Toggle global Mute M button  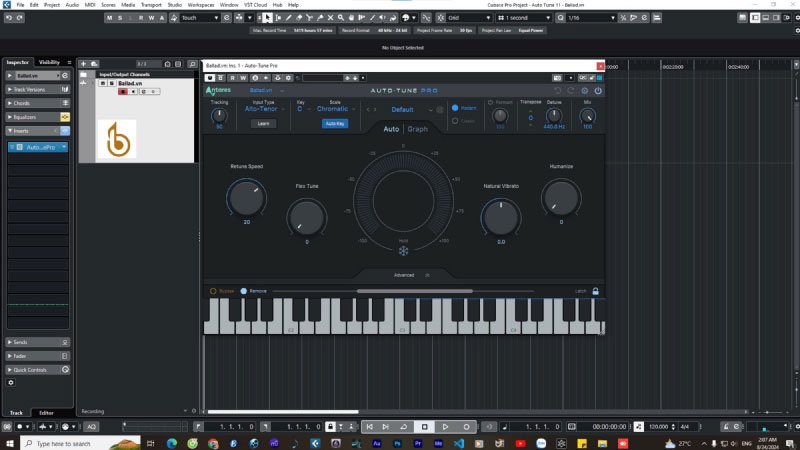[x=109, y=18]
